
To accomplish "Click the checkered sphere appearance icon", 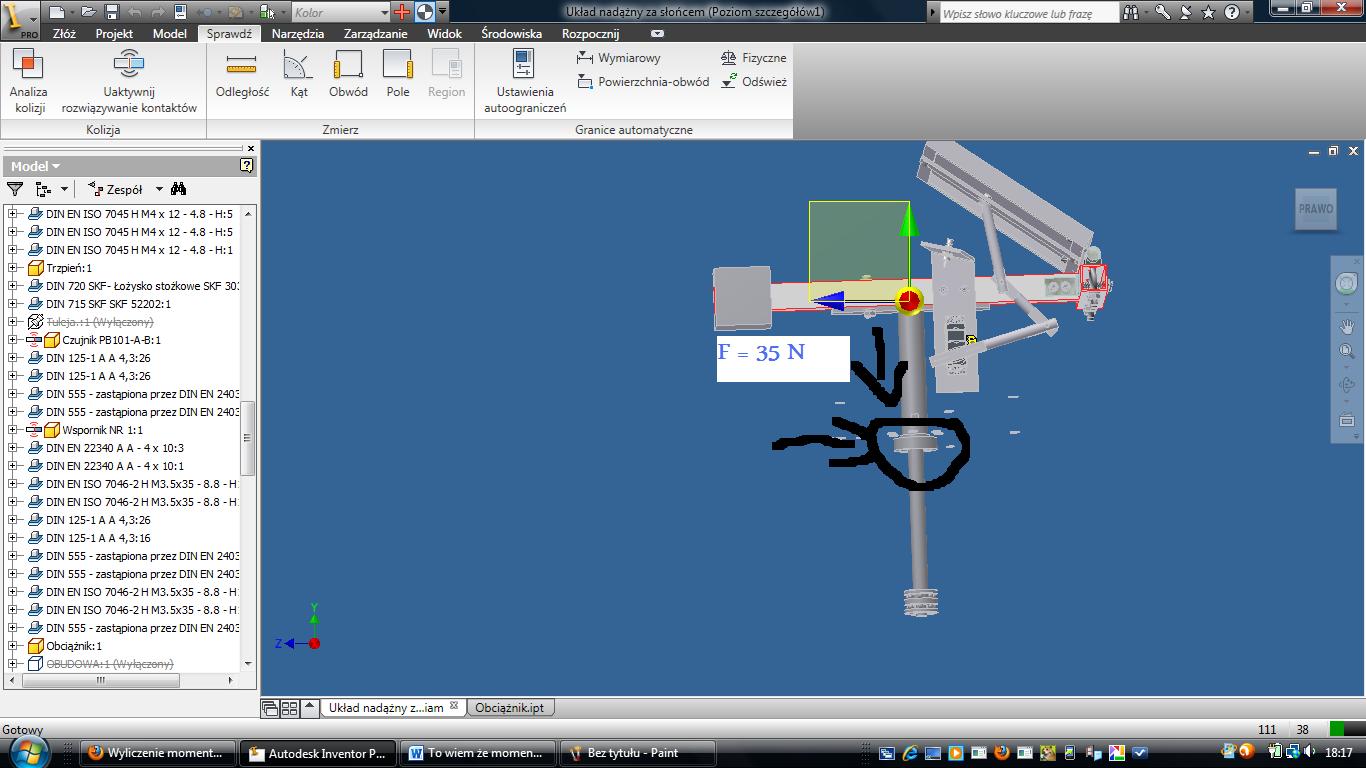I will 424,12.
